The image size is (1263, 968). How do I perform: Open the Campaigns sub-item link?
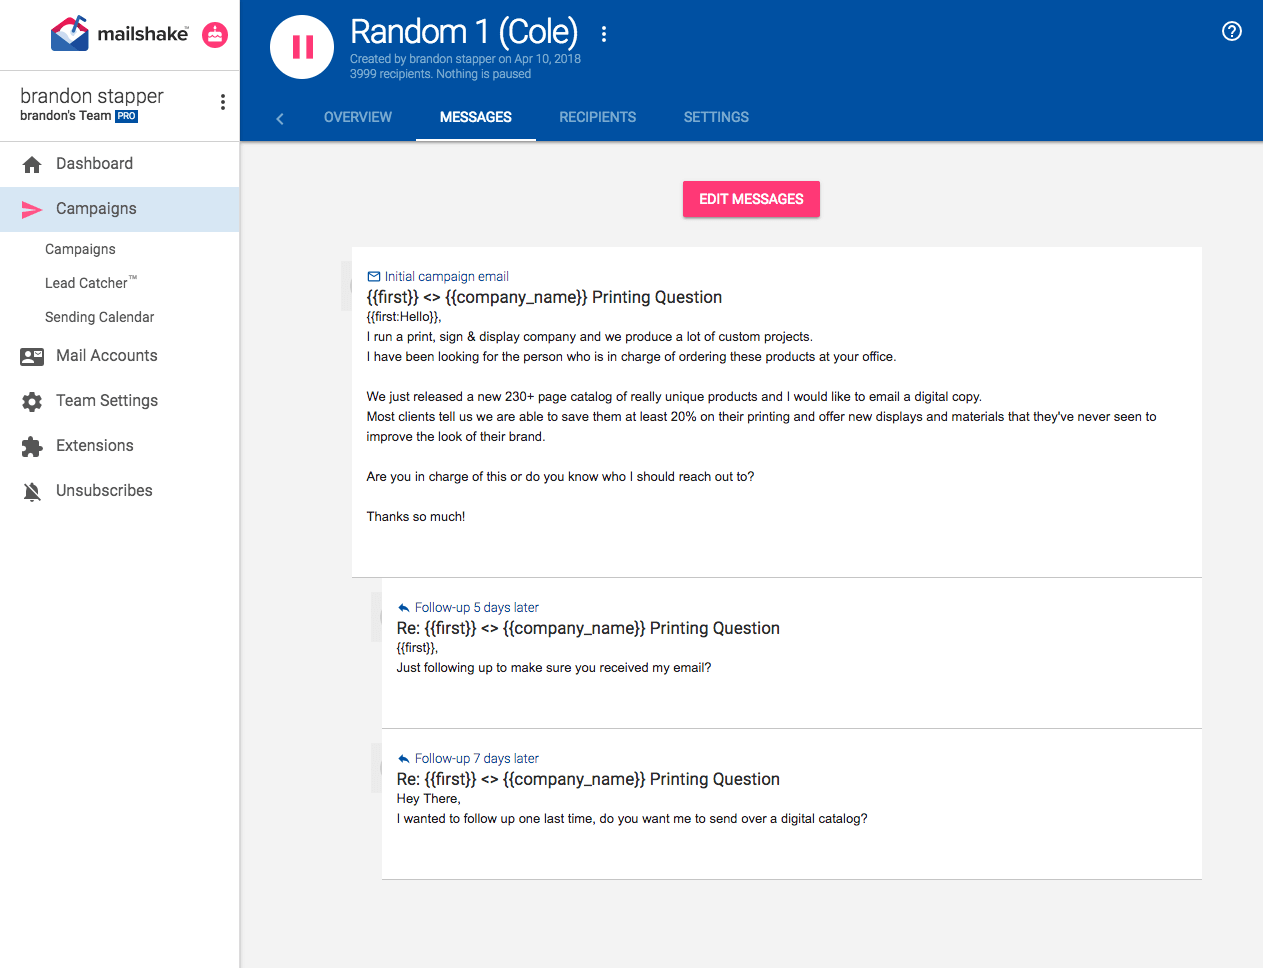point(80,249)
